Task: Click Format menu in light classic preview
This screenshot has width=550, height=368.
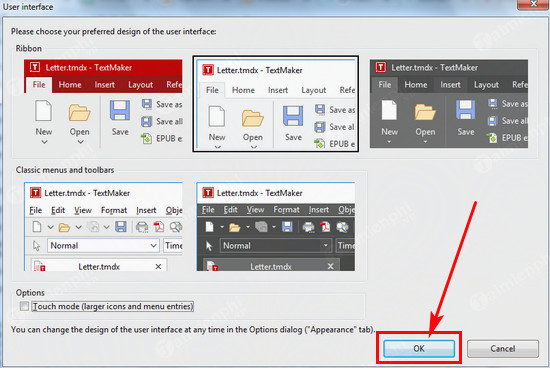Action: click(x=114, y=210)
